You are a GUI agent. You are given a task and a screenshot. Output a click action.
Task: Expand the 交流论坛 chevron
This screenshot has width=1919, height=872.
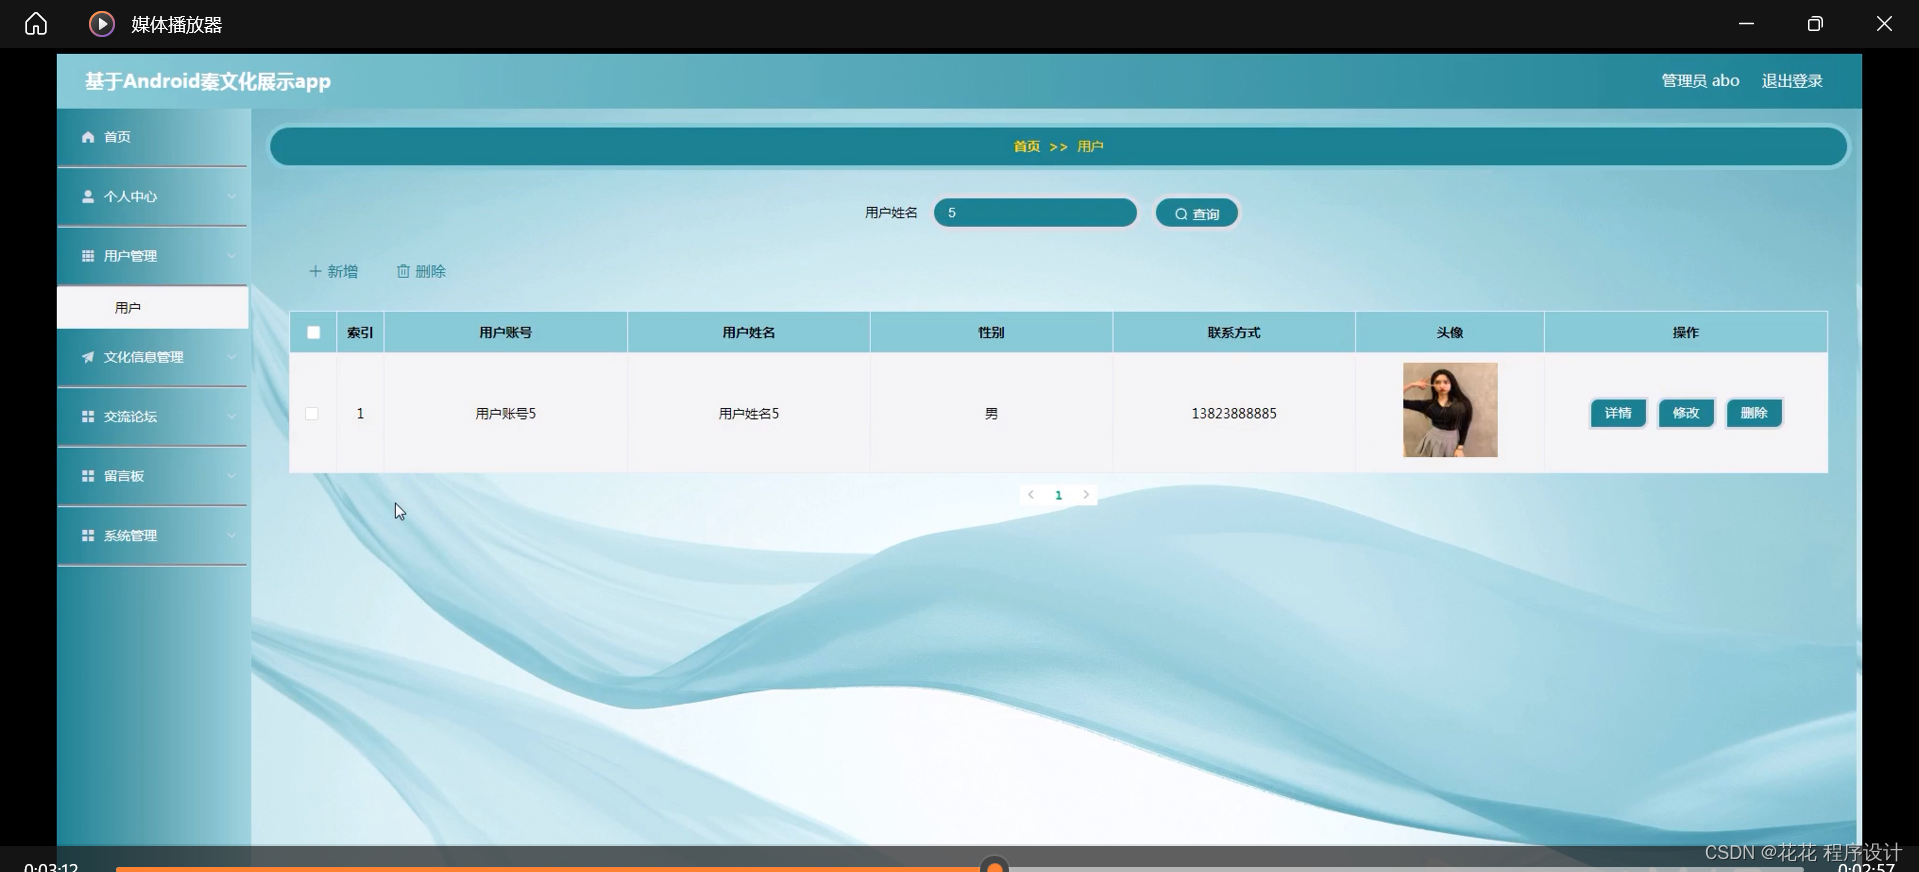tap(231, 416)
